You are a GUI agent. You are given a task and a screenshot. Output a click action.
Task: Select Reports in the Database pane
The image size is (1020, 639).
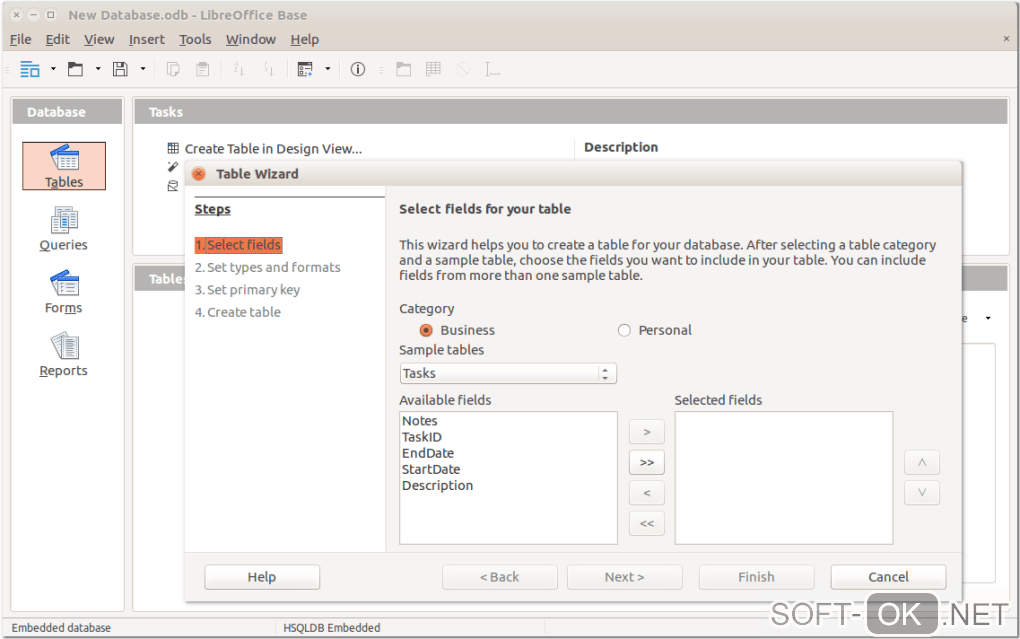tap(63, 355)
